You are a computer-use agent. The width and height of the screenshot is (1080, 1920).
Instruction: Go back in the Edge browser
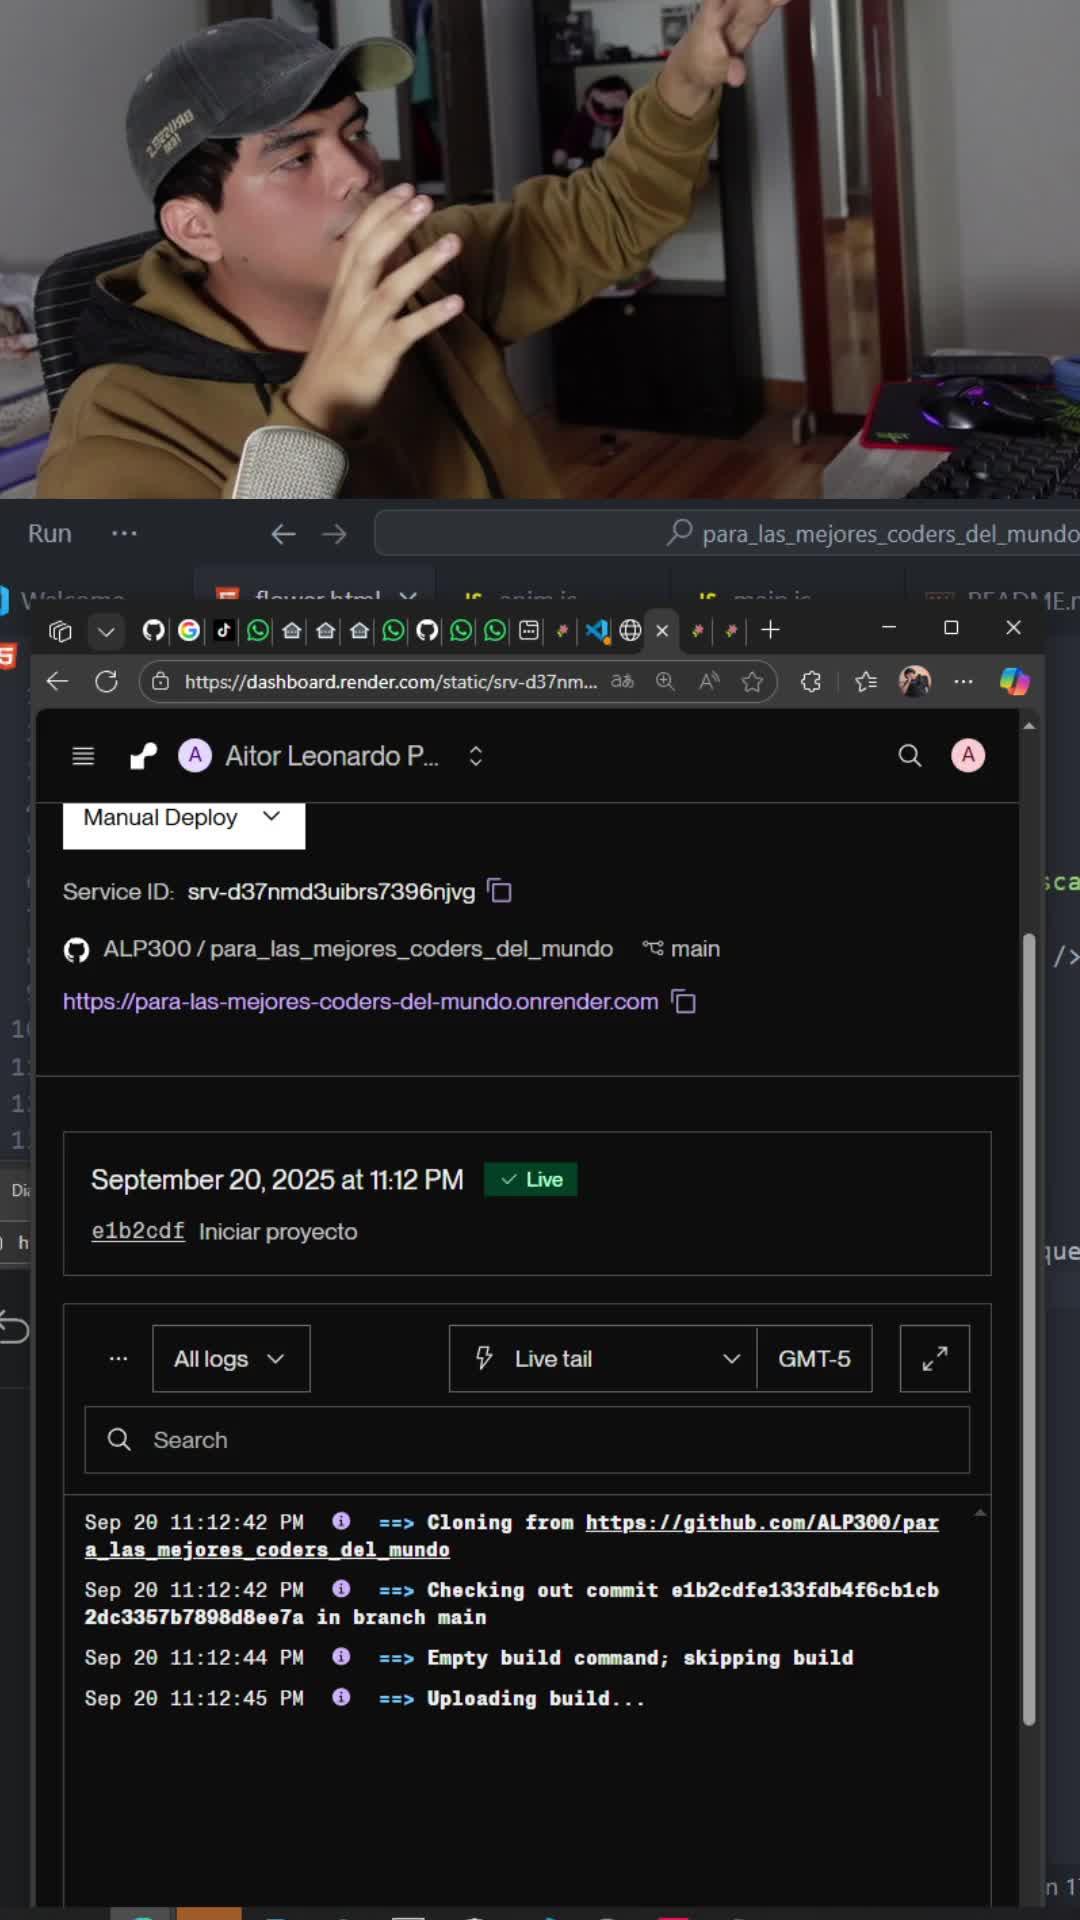point(57,682)
